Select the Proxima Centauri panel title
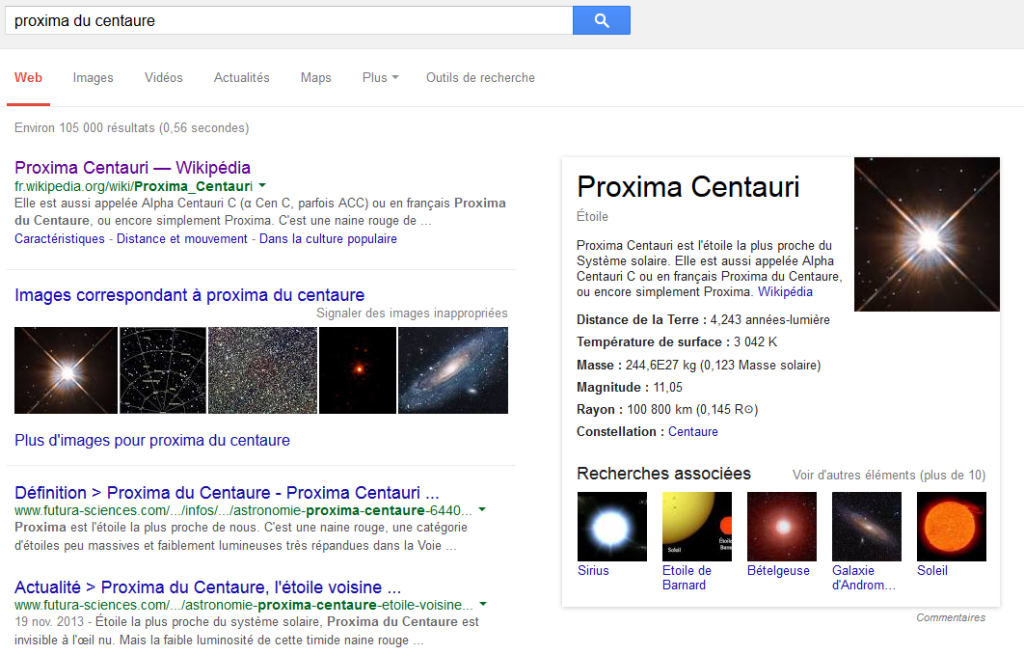Image resolution: width=1024 pixels, height=654 pixels. (688, 187)
